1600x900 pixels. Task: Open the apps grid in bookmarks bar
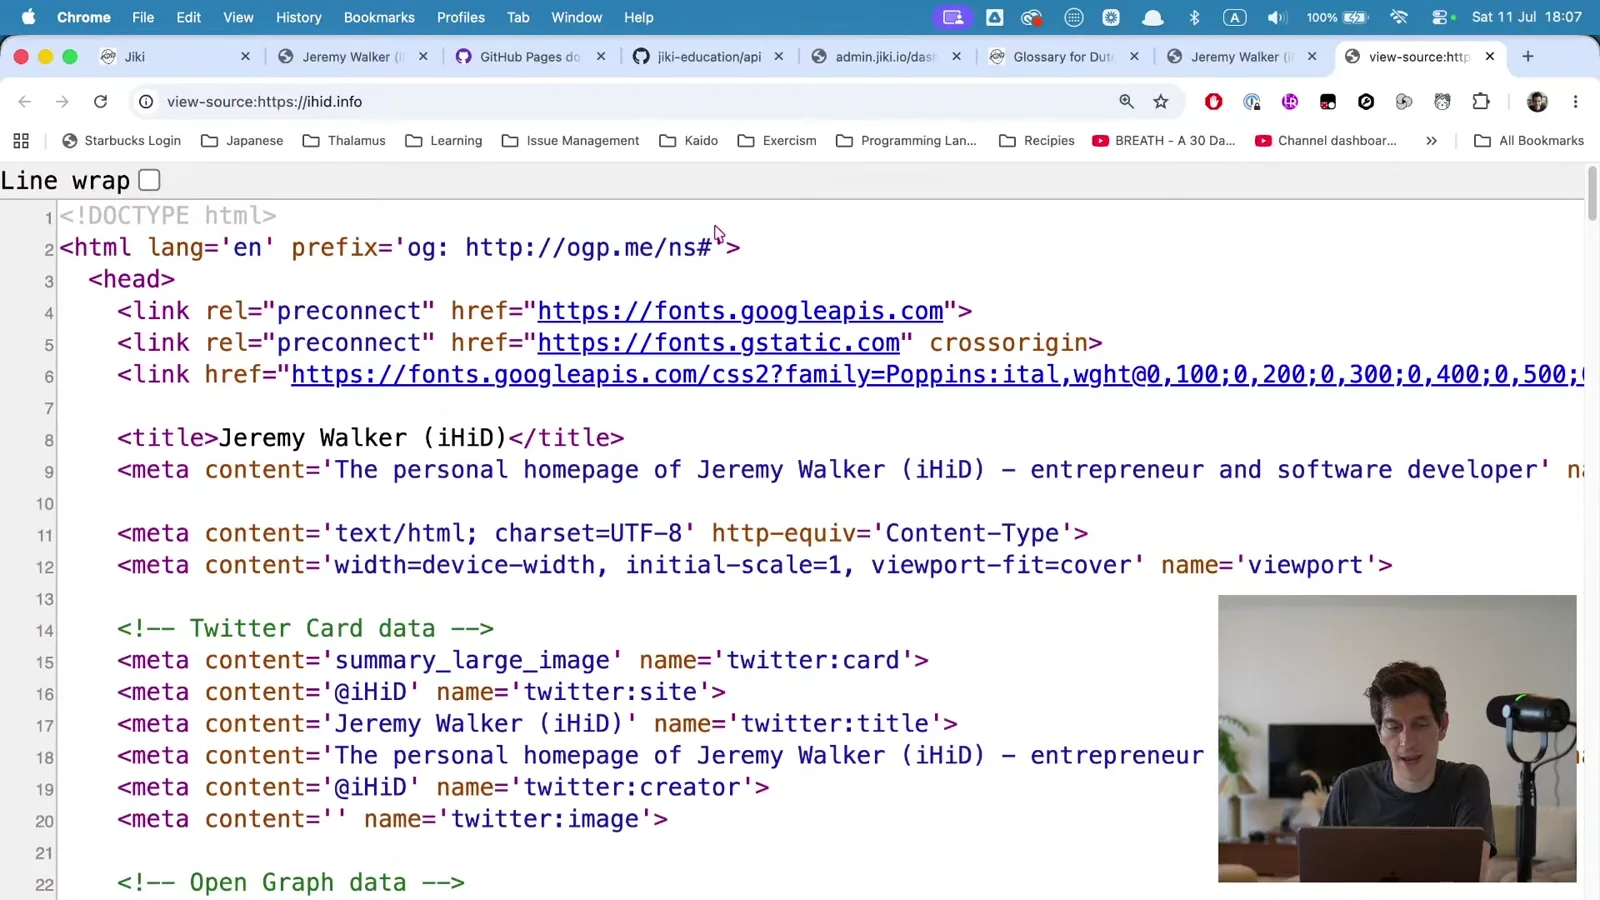[21, 141]
